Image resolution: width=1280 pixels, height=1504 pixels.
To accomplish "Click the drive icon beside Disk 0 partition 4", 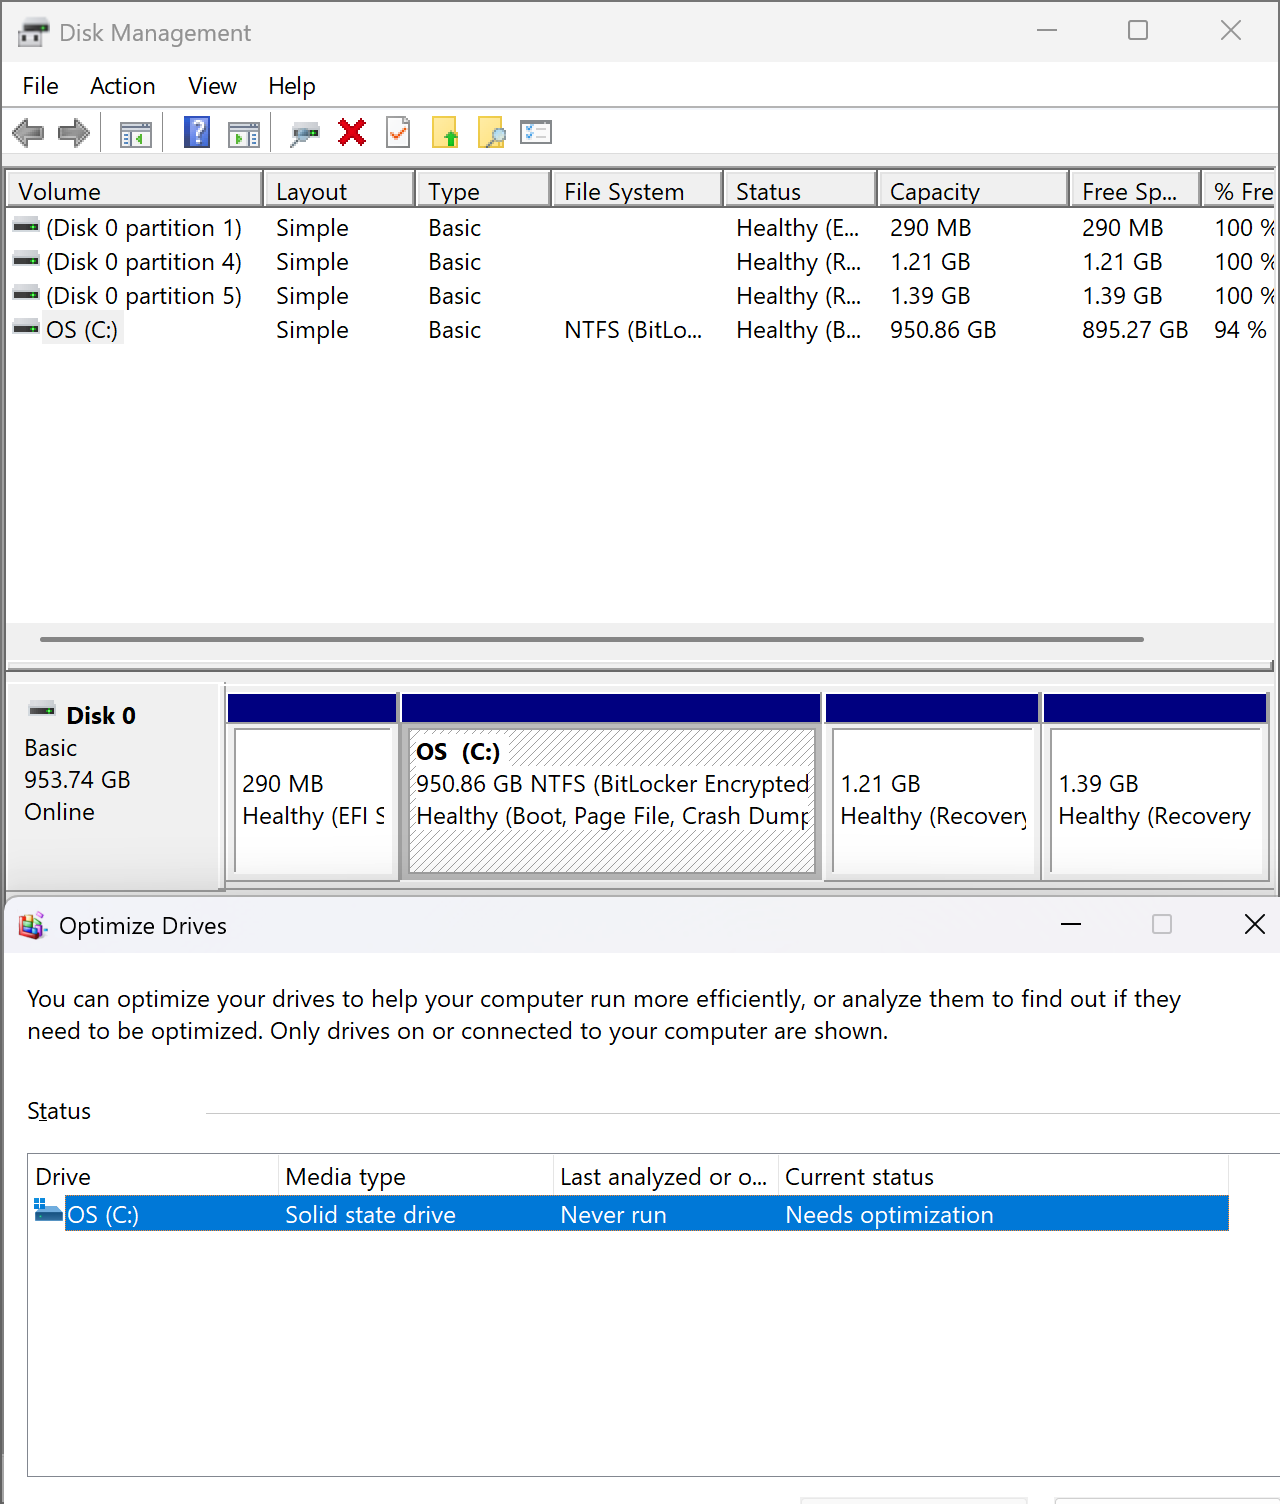I will [x=26, y=261].
